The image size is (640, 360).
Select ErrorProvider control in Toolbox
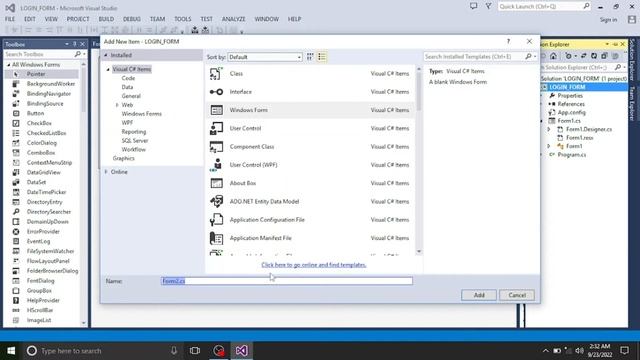(43, 231)
